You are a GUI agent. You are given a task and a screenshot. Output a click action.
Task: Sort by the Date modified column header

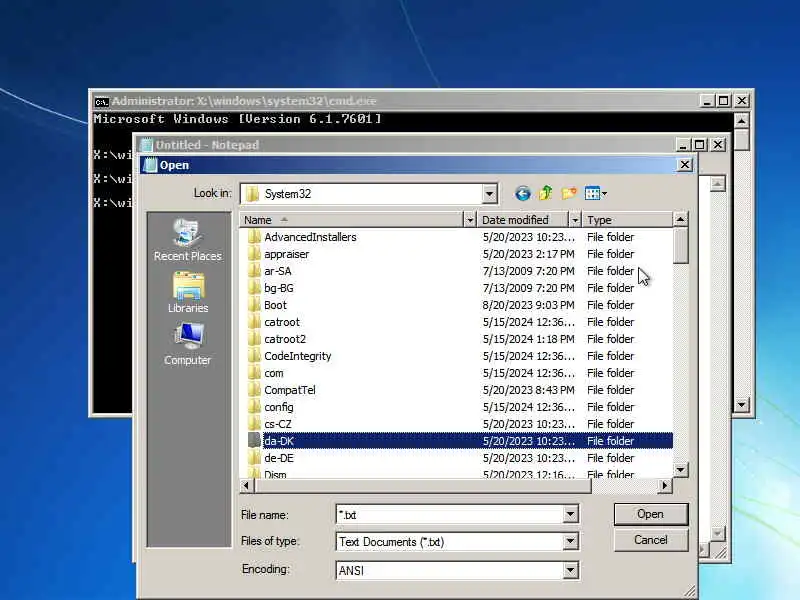[x=523, y=220]
